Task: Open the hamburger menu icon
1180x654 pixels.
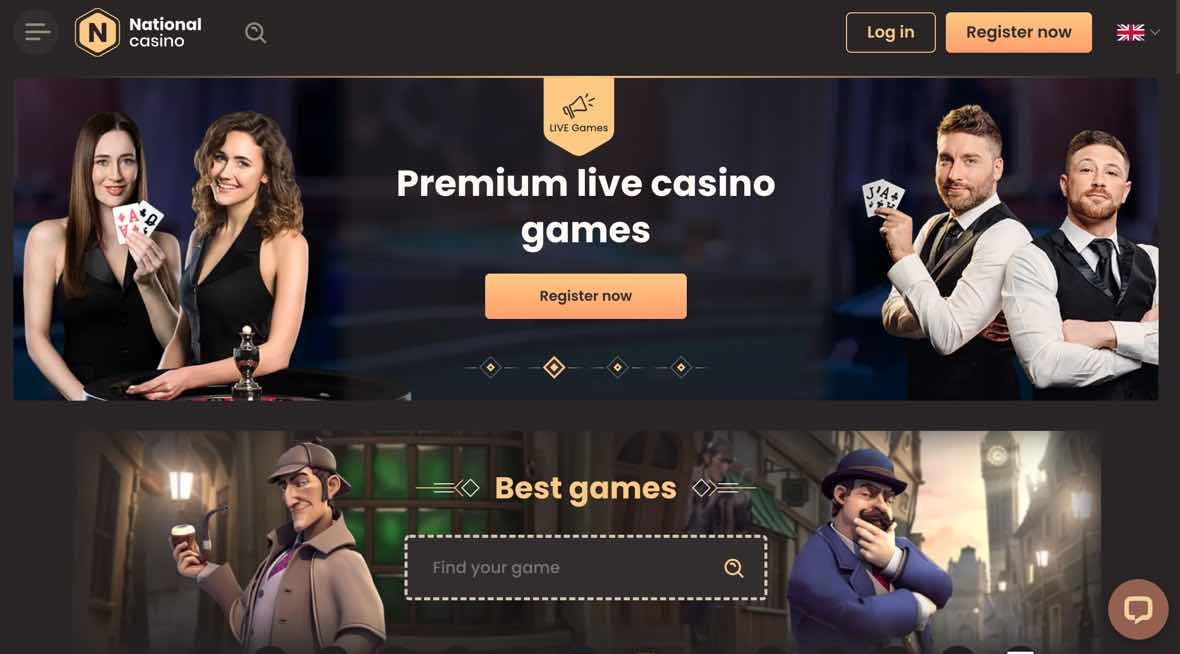Action: pos(36,32)
